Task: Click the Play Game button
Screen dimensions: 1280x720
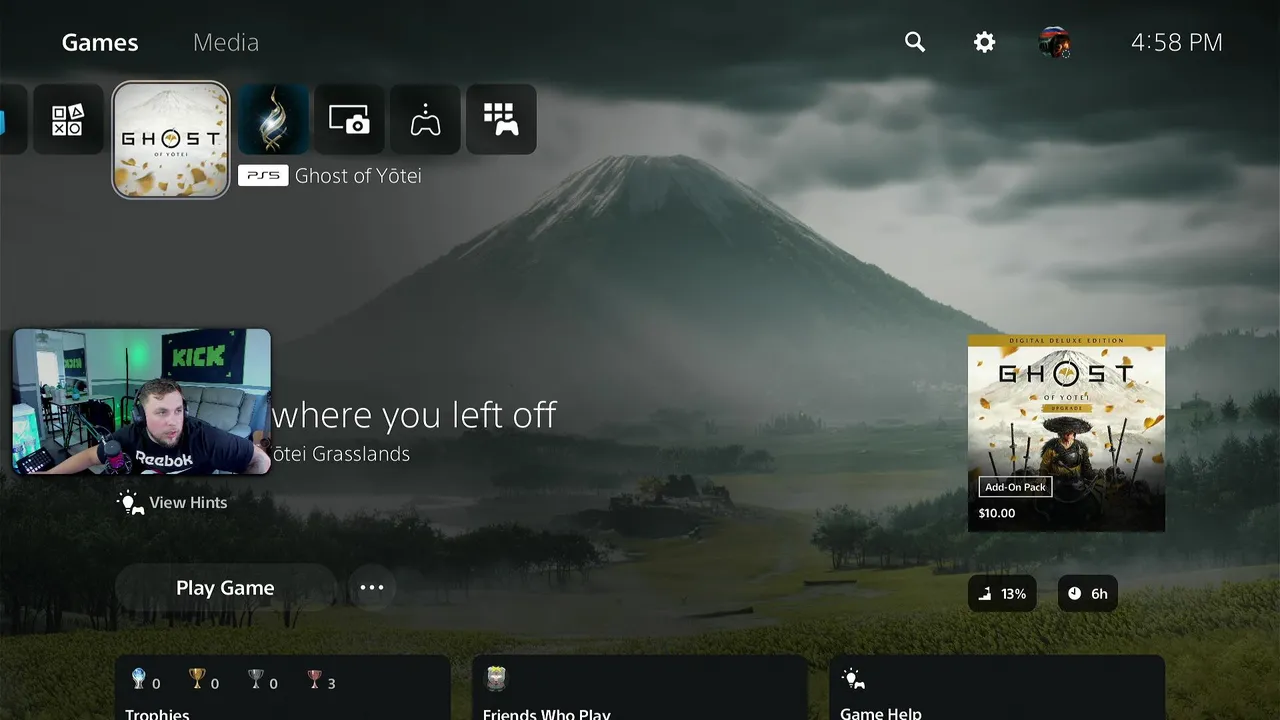Action: [226, 588]
